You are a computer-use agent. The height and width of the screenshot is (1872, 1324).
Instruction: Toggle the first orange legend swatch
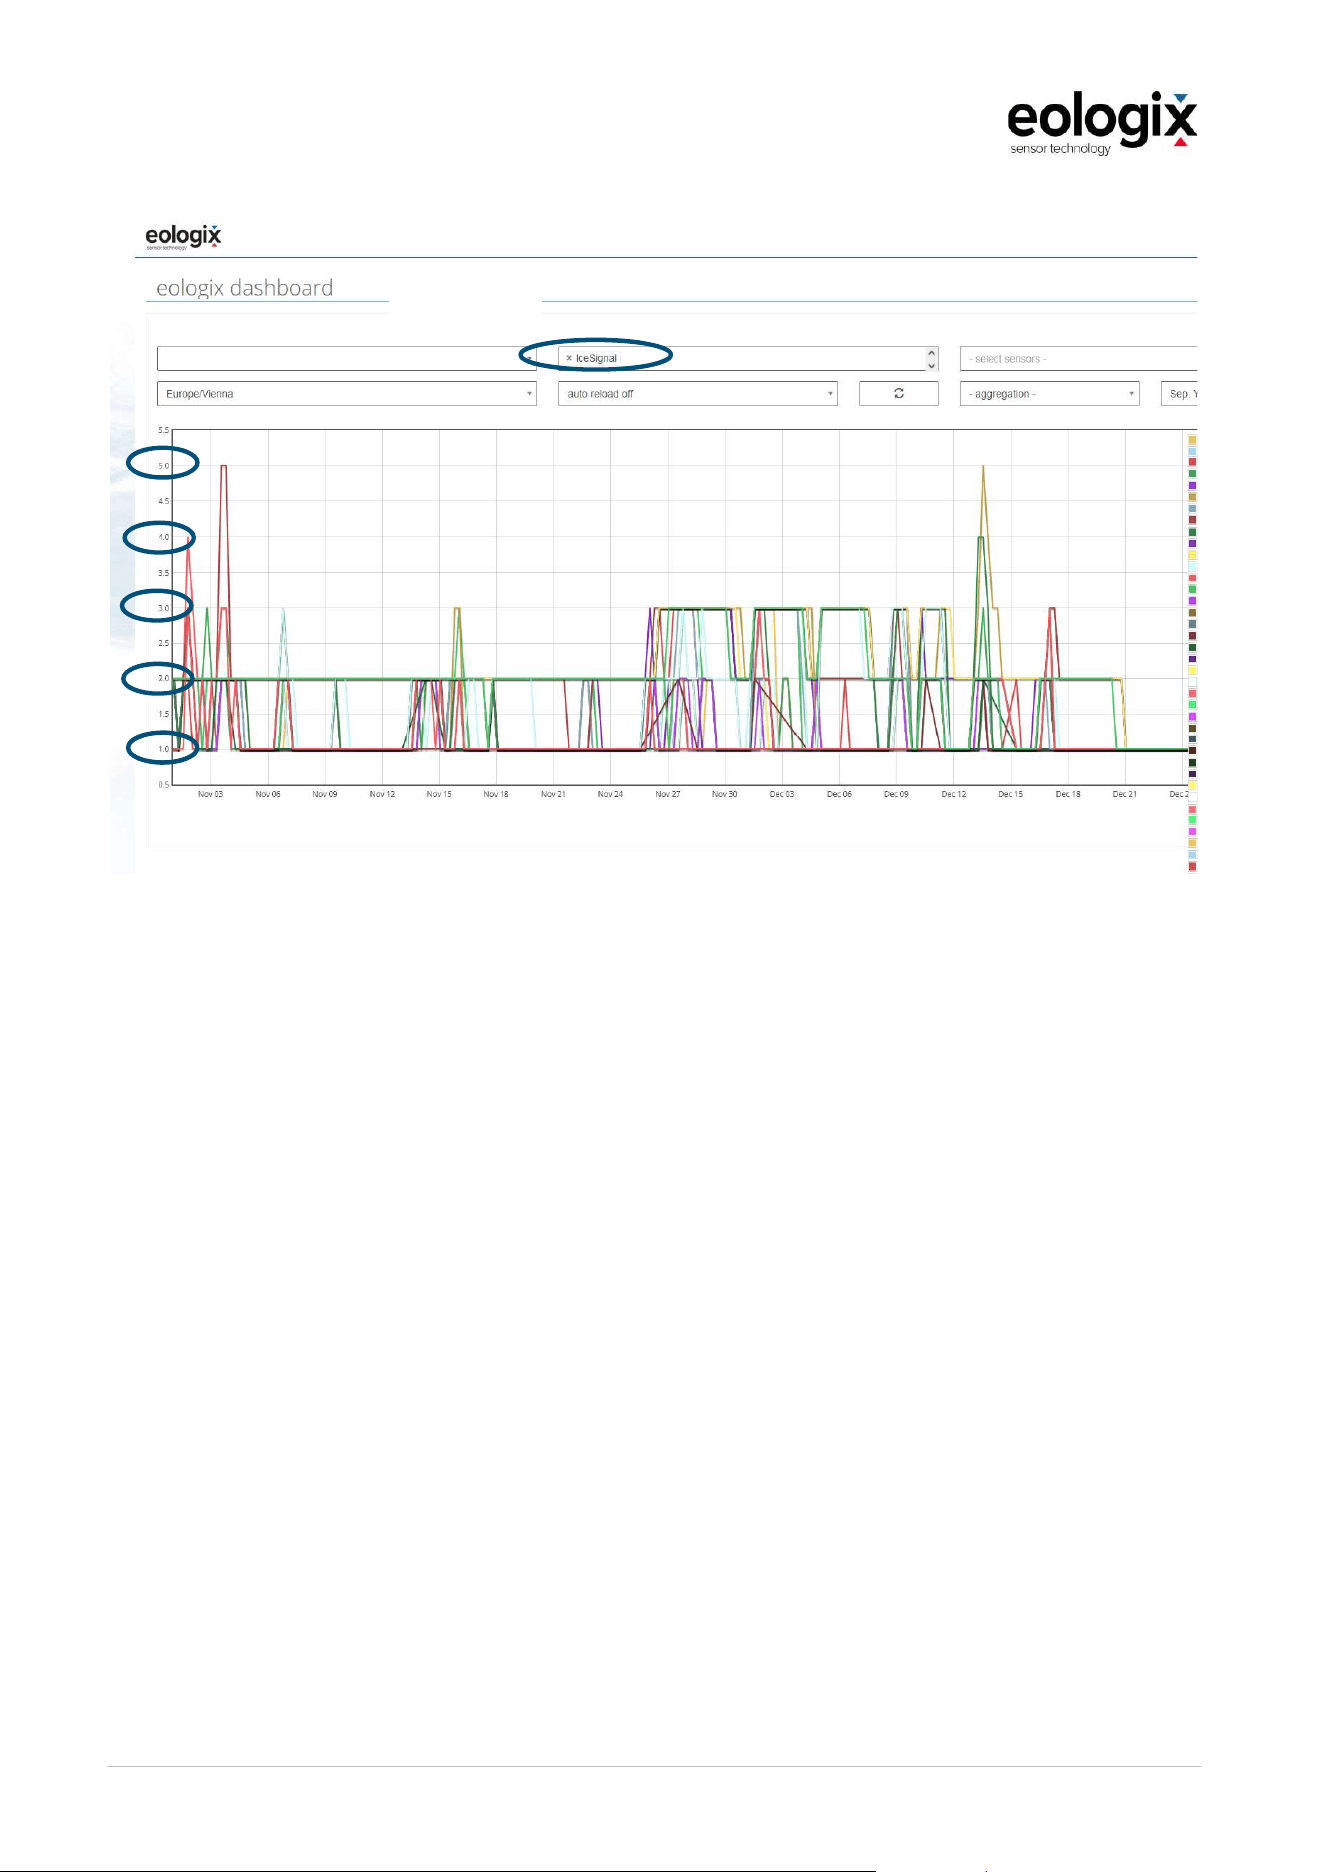point(1192,439)
